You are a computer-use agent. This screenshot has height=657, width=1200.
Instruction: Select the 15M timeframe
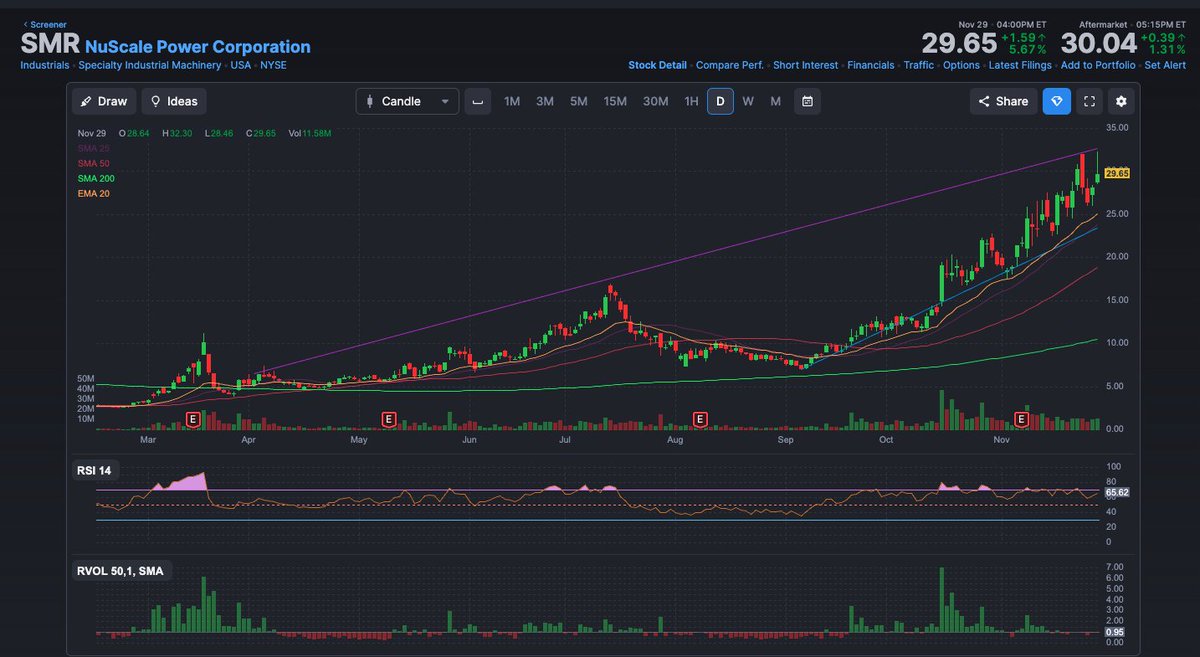coord(615,101)
